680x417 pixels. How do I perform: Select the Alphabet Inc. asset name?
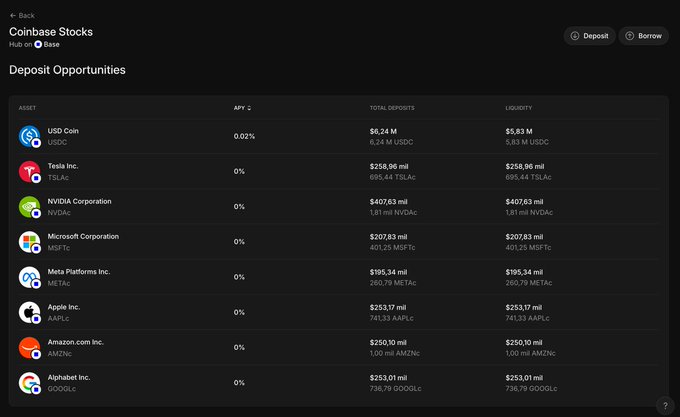[x=69, y=378]
